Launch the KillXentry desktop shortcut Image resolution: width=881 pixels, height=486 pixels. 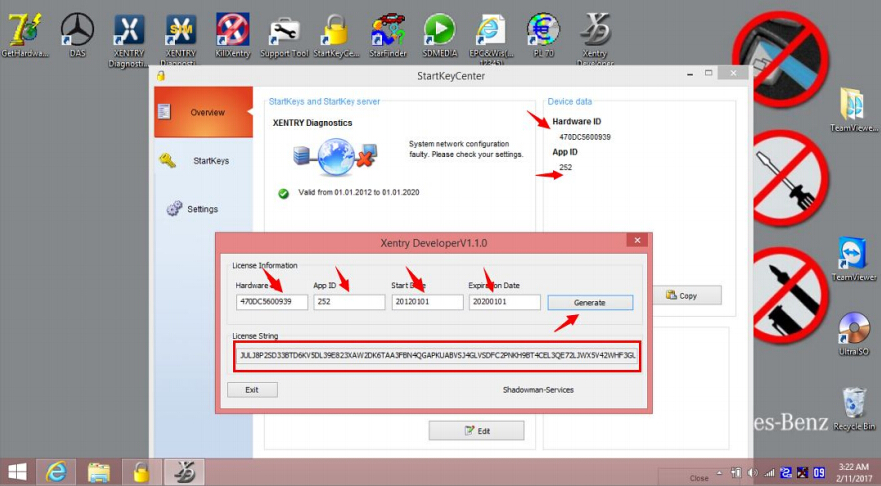point(232,30)
